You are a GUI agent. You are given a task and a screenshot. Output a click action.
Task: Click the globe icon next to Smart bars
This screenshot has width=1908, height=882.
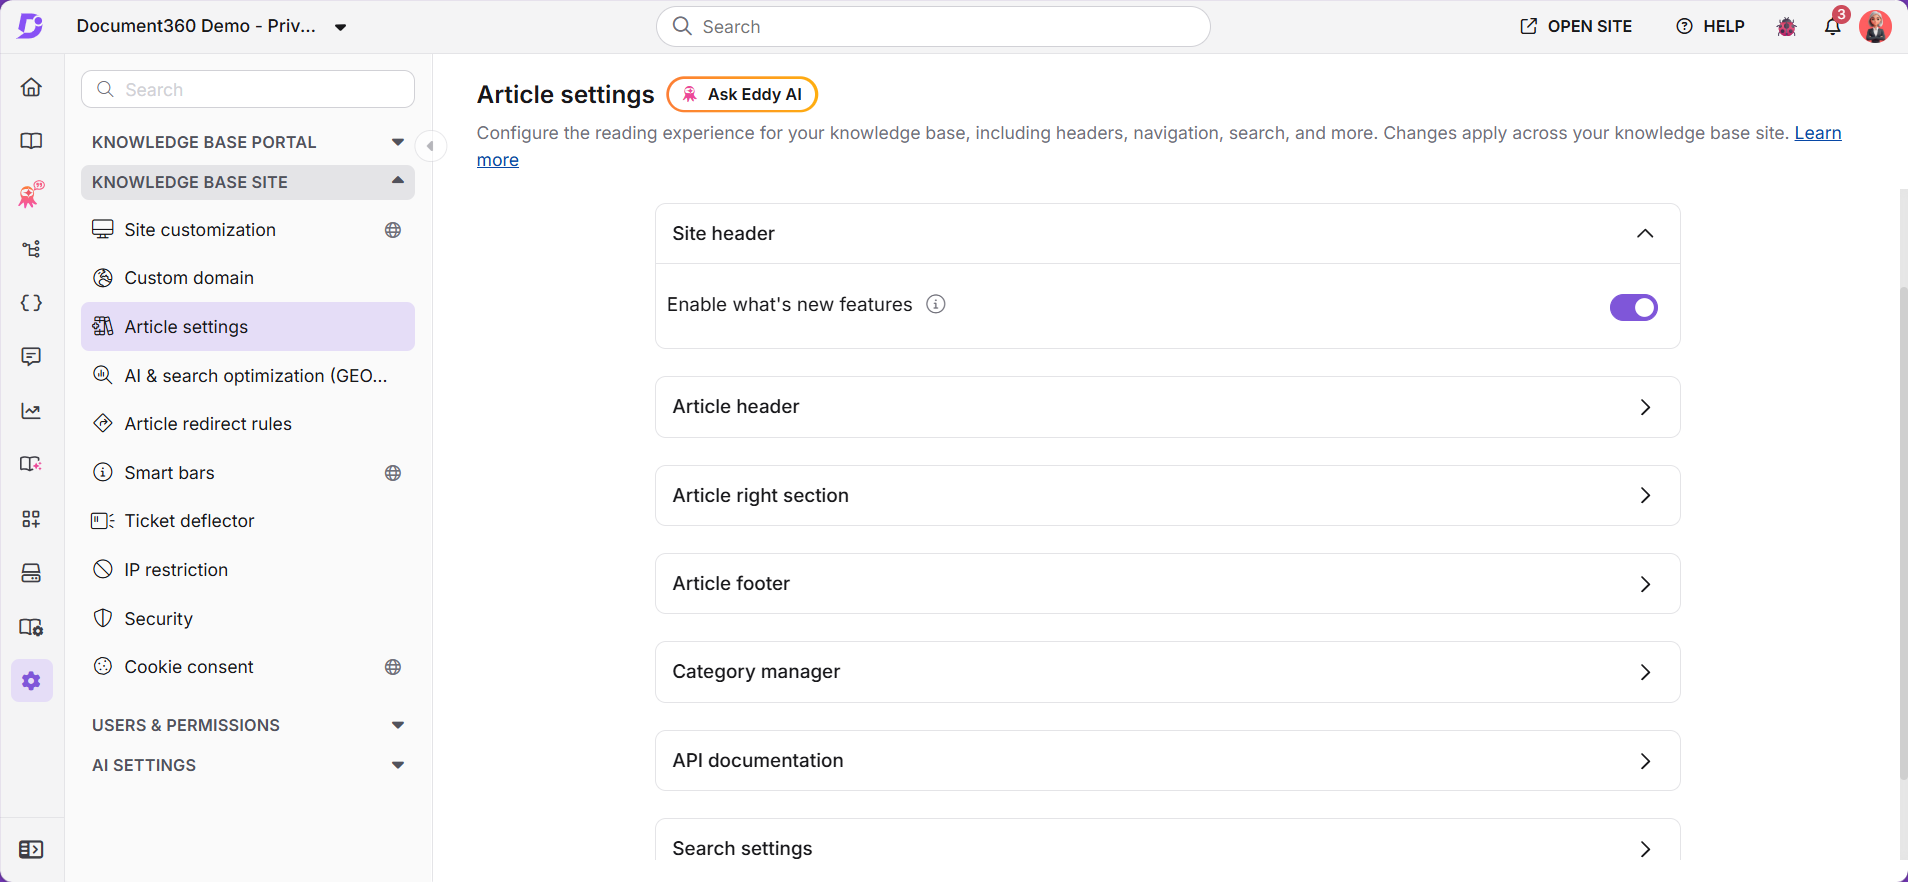(393, 473)
